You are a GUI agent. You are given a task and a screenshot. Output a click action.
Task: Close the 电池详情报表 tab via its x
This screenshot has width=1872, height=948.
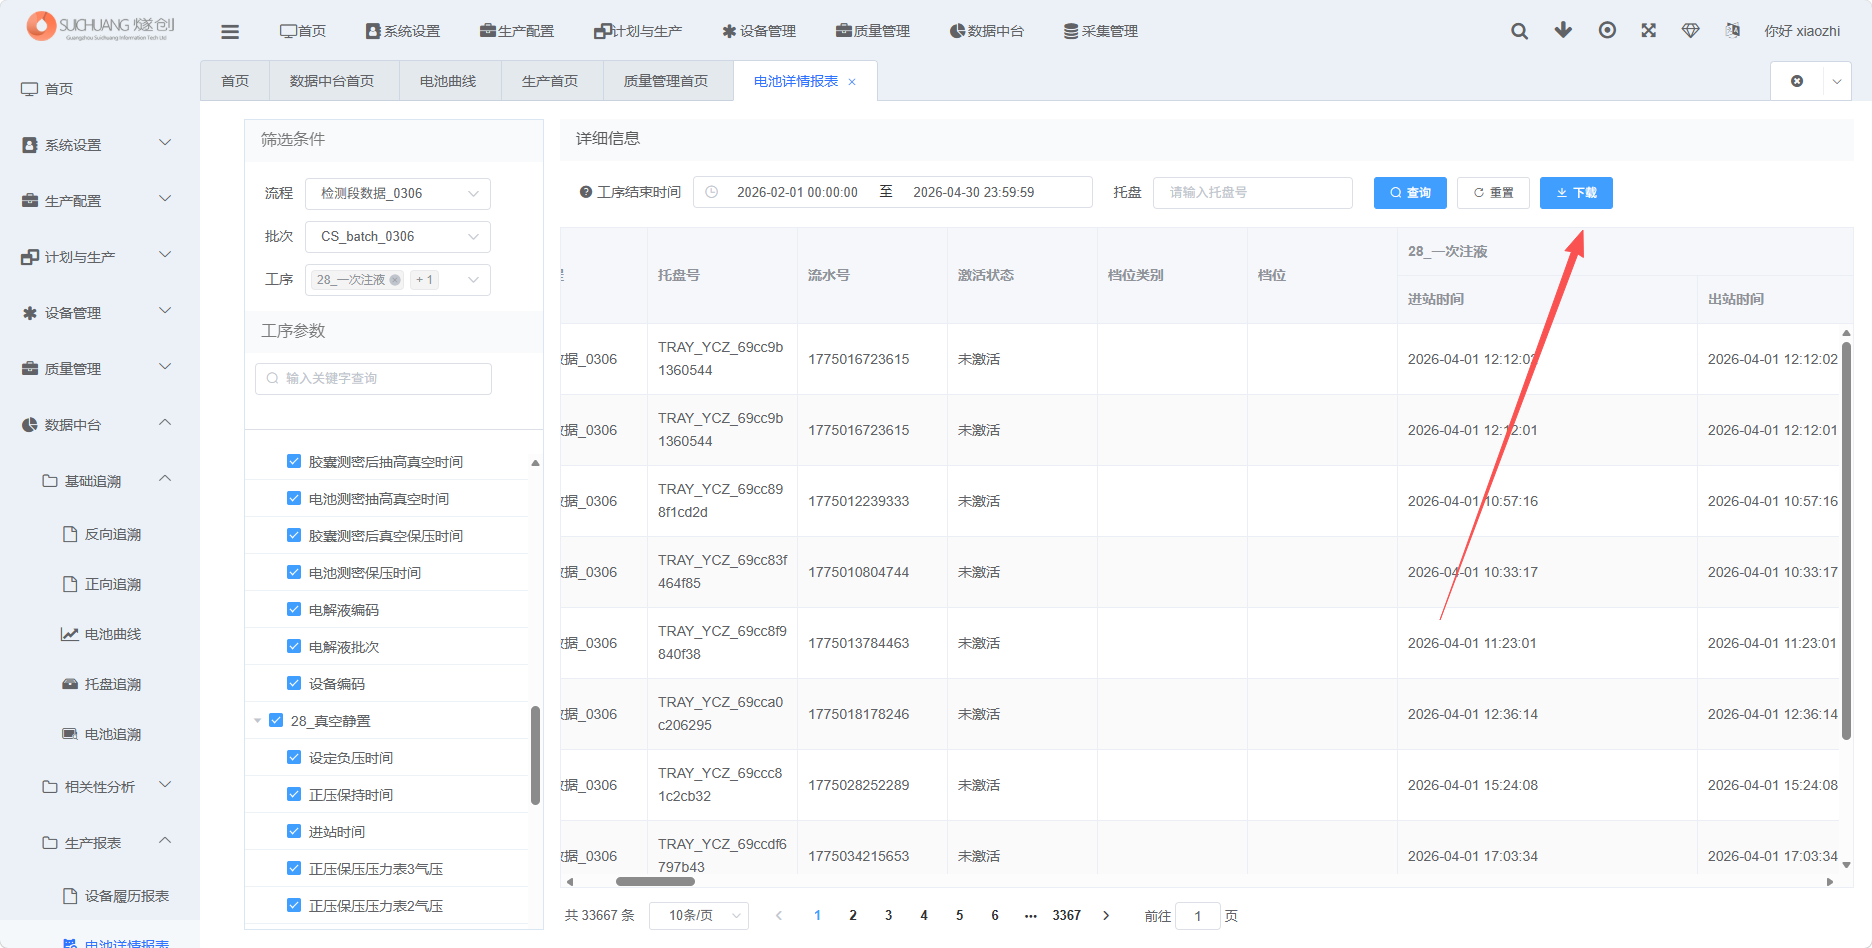(x=852, y=82)
